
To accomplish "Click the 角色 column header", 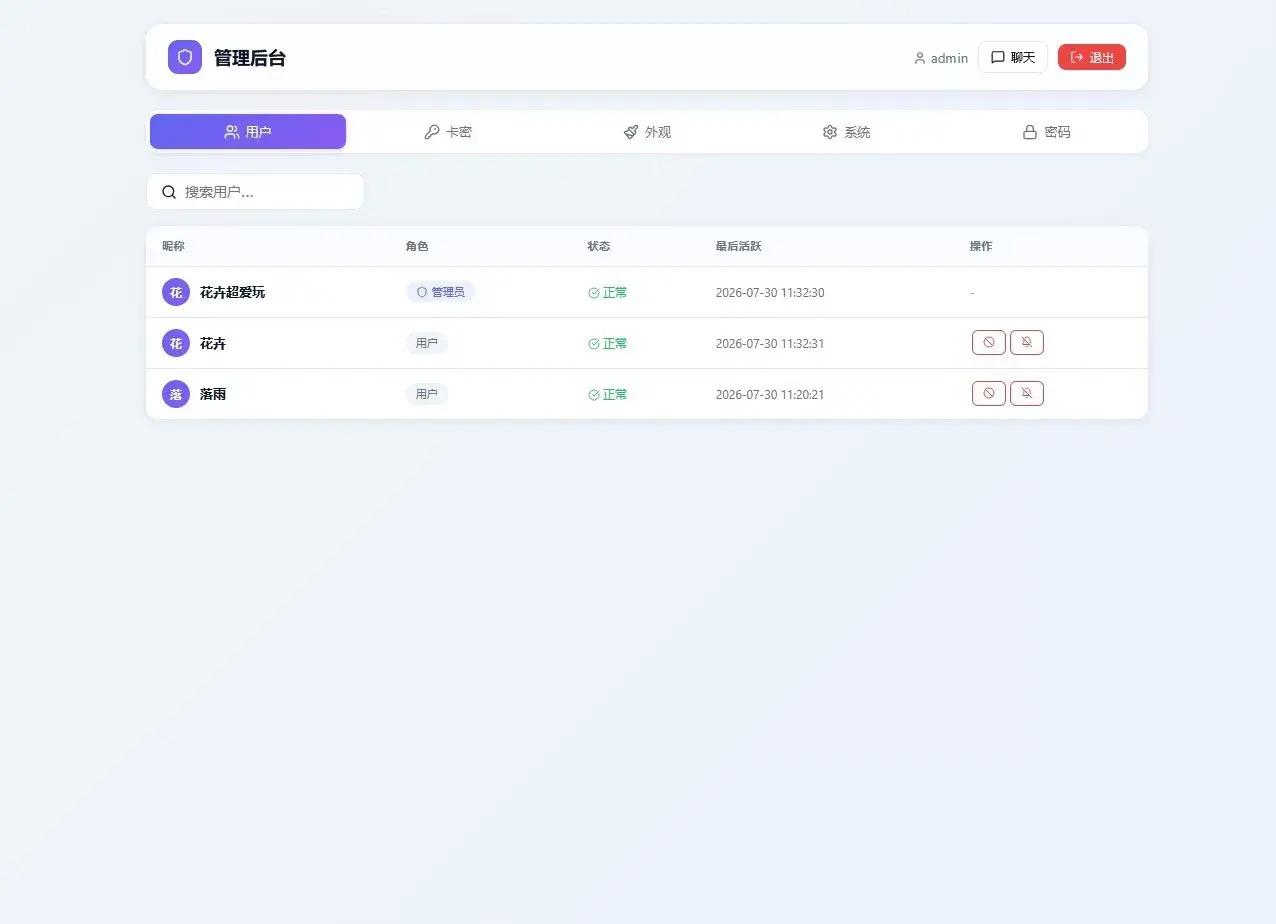I will 417,246.
